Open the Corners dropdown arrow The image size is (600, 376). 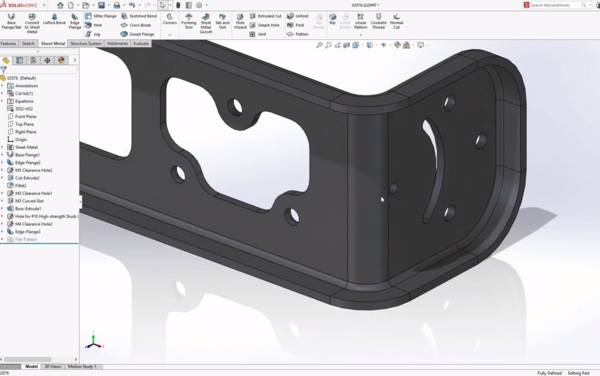click(x=170, y=34)
